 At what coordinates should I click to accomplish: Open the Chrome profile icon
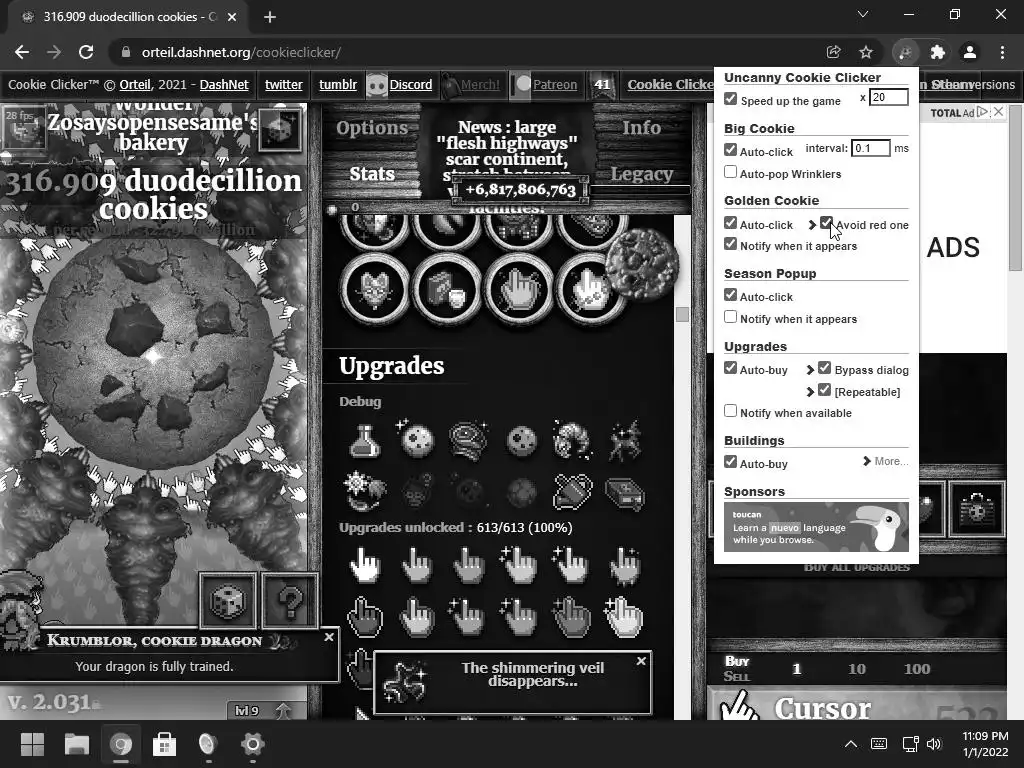click(x=970, y=52)
